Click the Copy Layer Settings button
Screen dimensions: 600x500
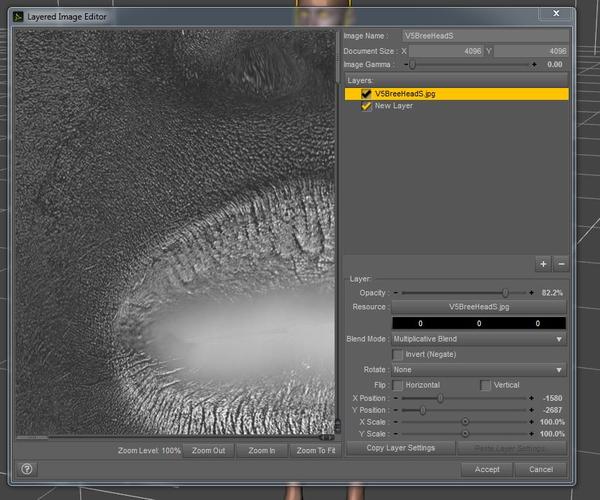tap(401, 448)
